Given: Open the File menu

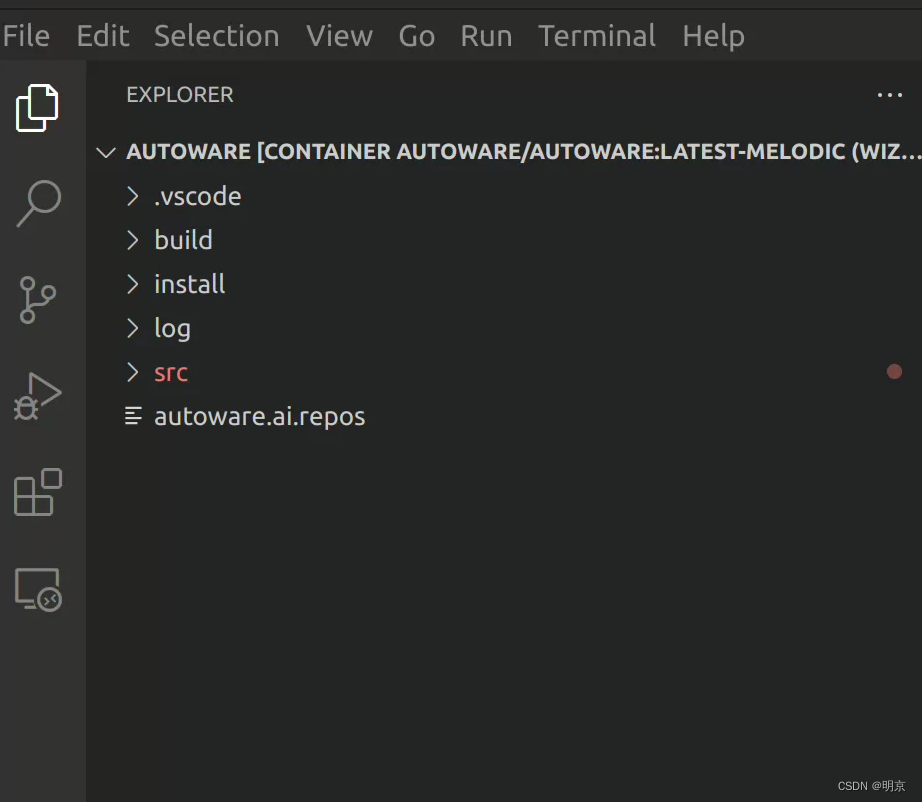Looking at the screenshot, I should pyautogui.click(x=26, y=36).
